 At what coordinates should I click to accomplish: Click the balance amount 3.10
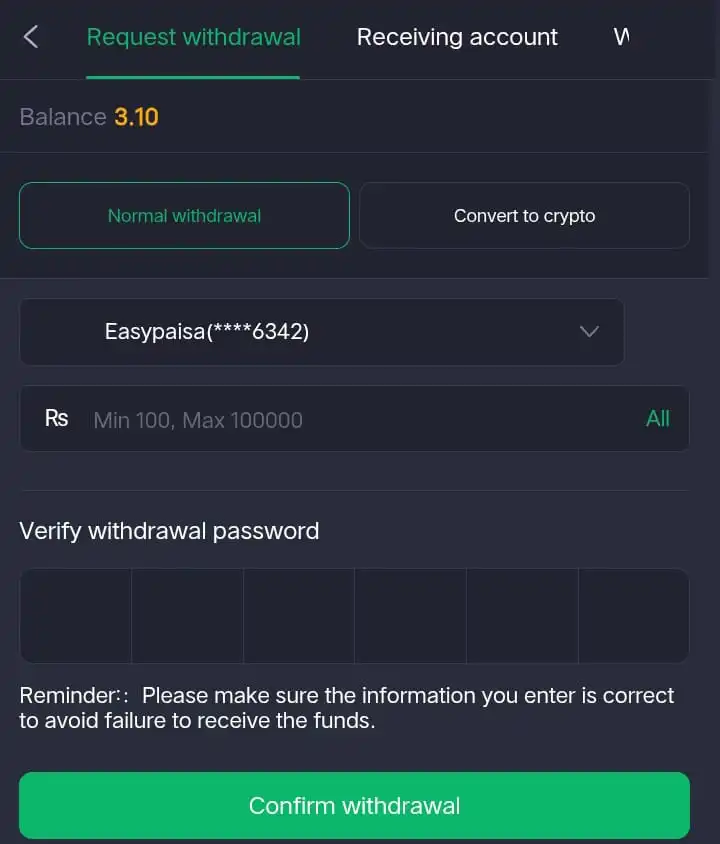point(136,117)
